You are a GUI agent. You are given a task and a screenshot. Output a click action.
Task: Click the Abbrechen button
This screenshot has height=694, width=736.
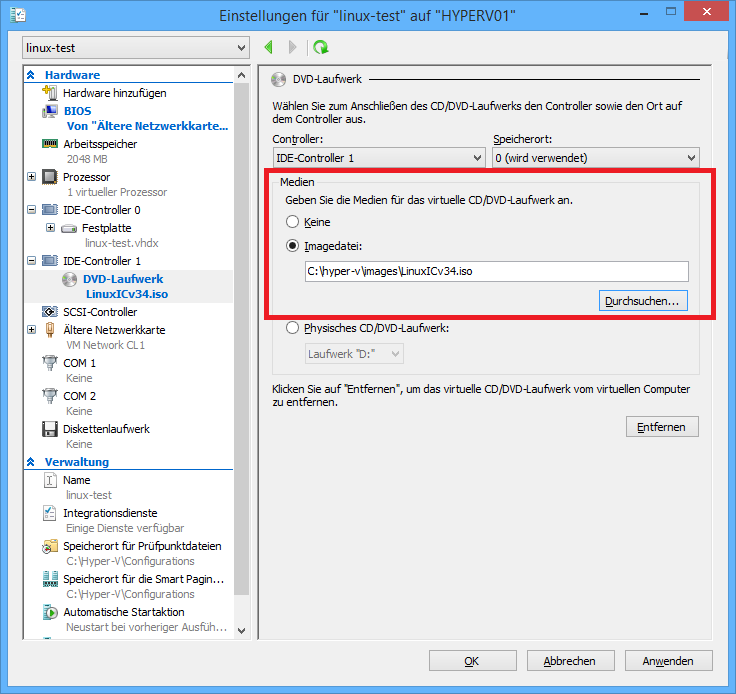click(x=570, y=661)
